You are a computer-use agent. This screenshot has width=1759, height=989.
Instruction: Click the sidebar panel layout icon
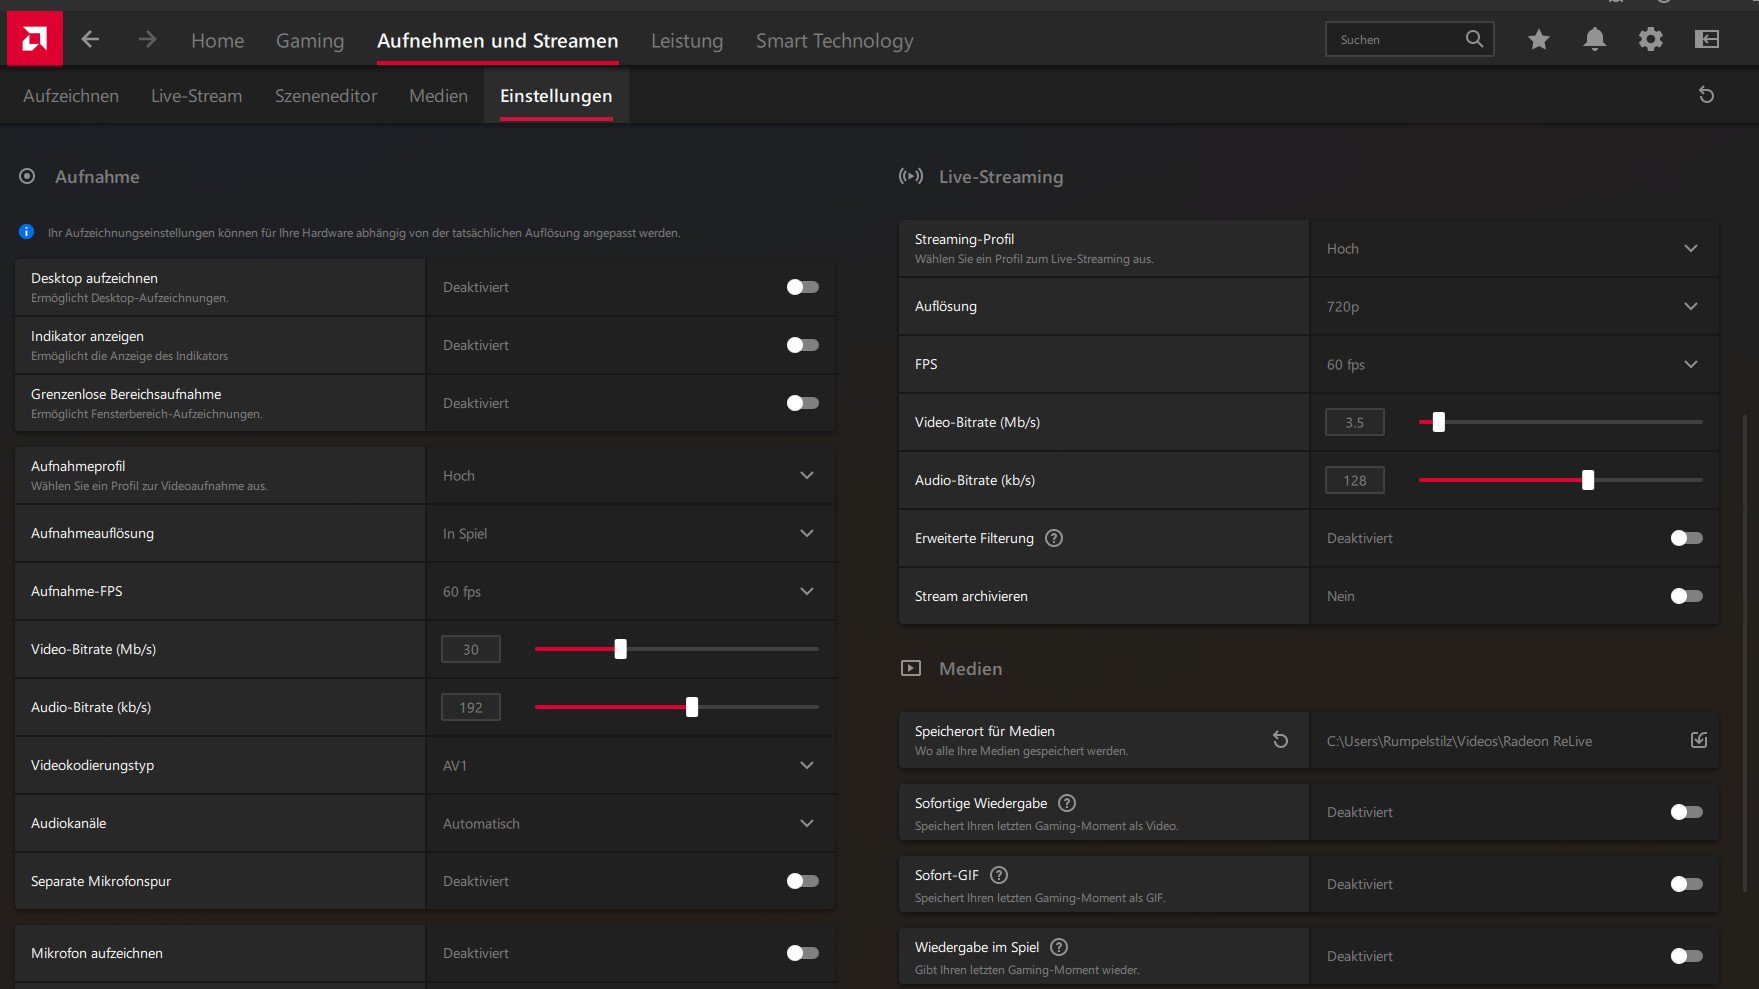click(x=1706, y=39)
